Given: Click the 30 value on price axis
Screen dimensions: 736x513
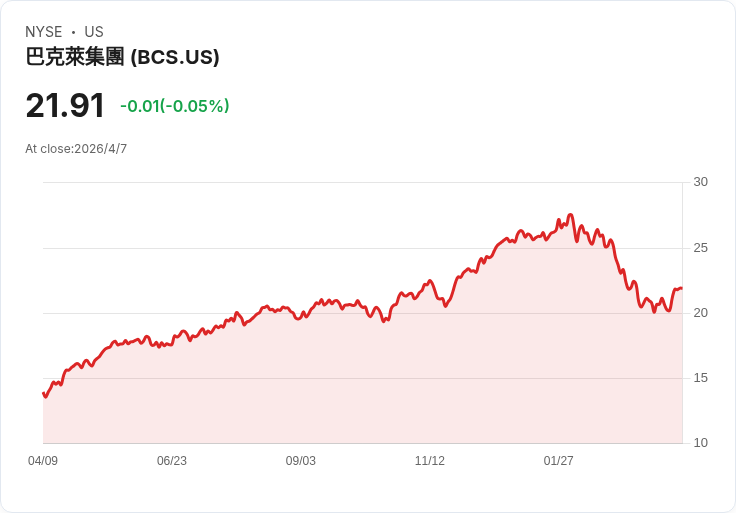Looking at the screenshot, I should (x=701, y=182).
